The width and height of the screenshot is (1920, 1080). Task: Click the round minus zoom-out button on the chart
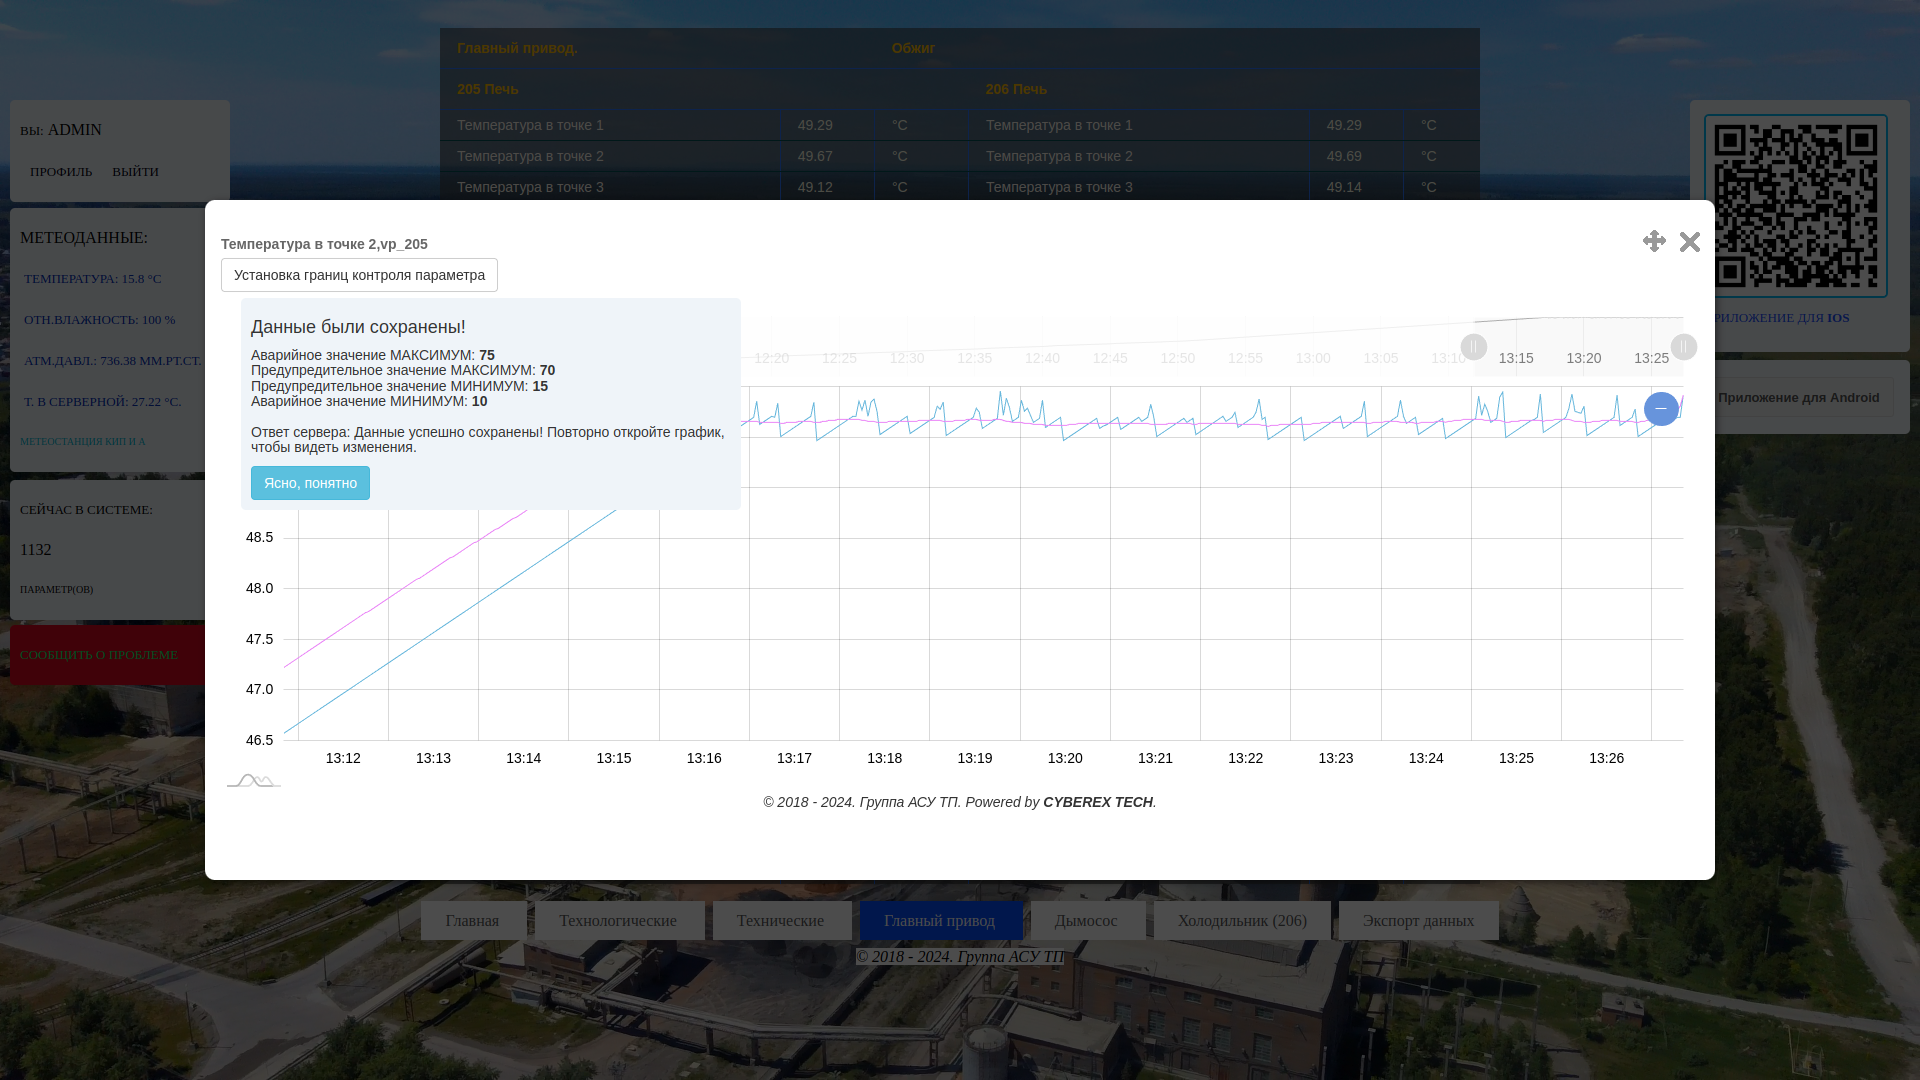1661,409
